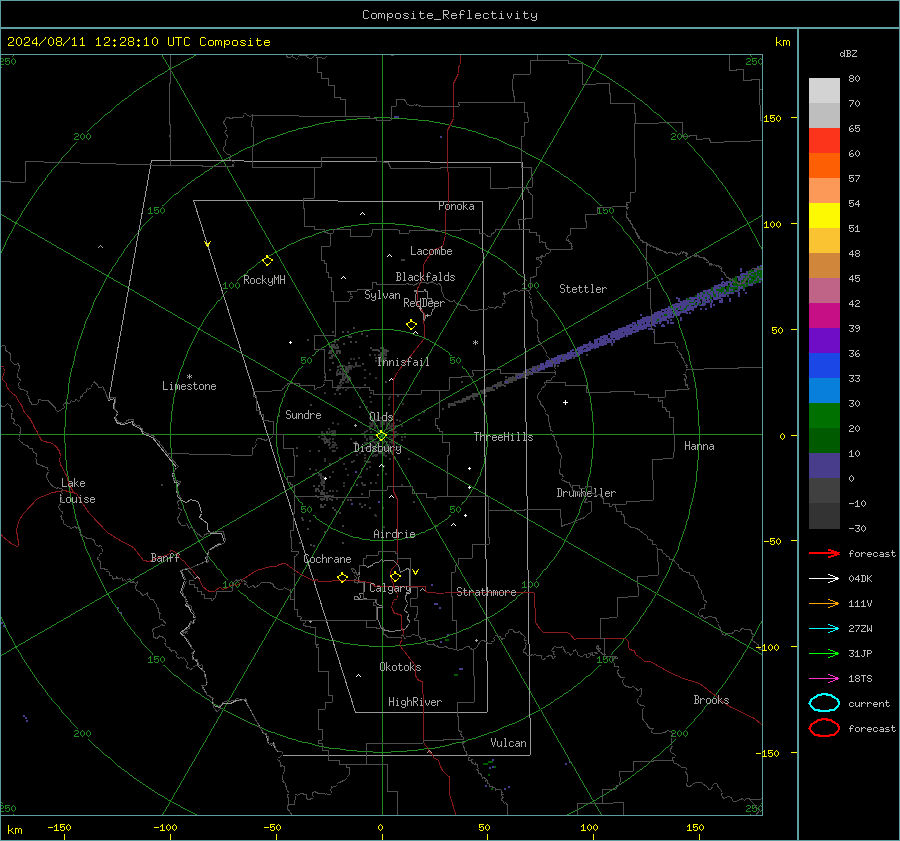Select the yellow diamond marker below RedDeer

coord(411,325)
